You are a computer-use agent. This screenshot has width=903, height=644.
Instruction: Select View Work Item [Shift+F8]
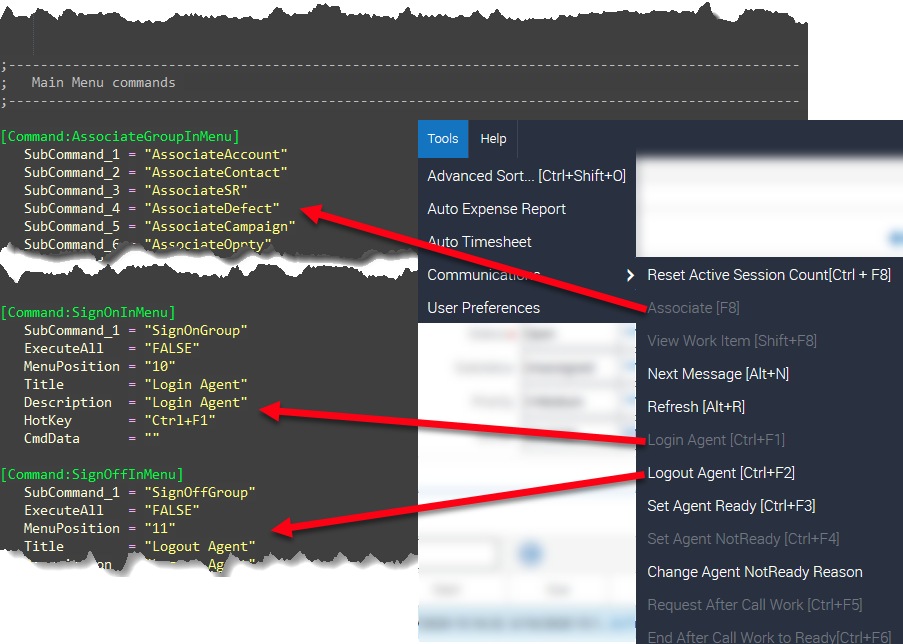731,341
